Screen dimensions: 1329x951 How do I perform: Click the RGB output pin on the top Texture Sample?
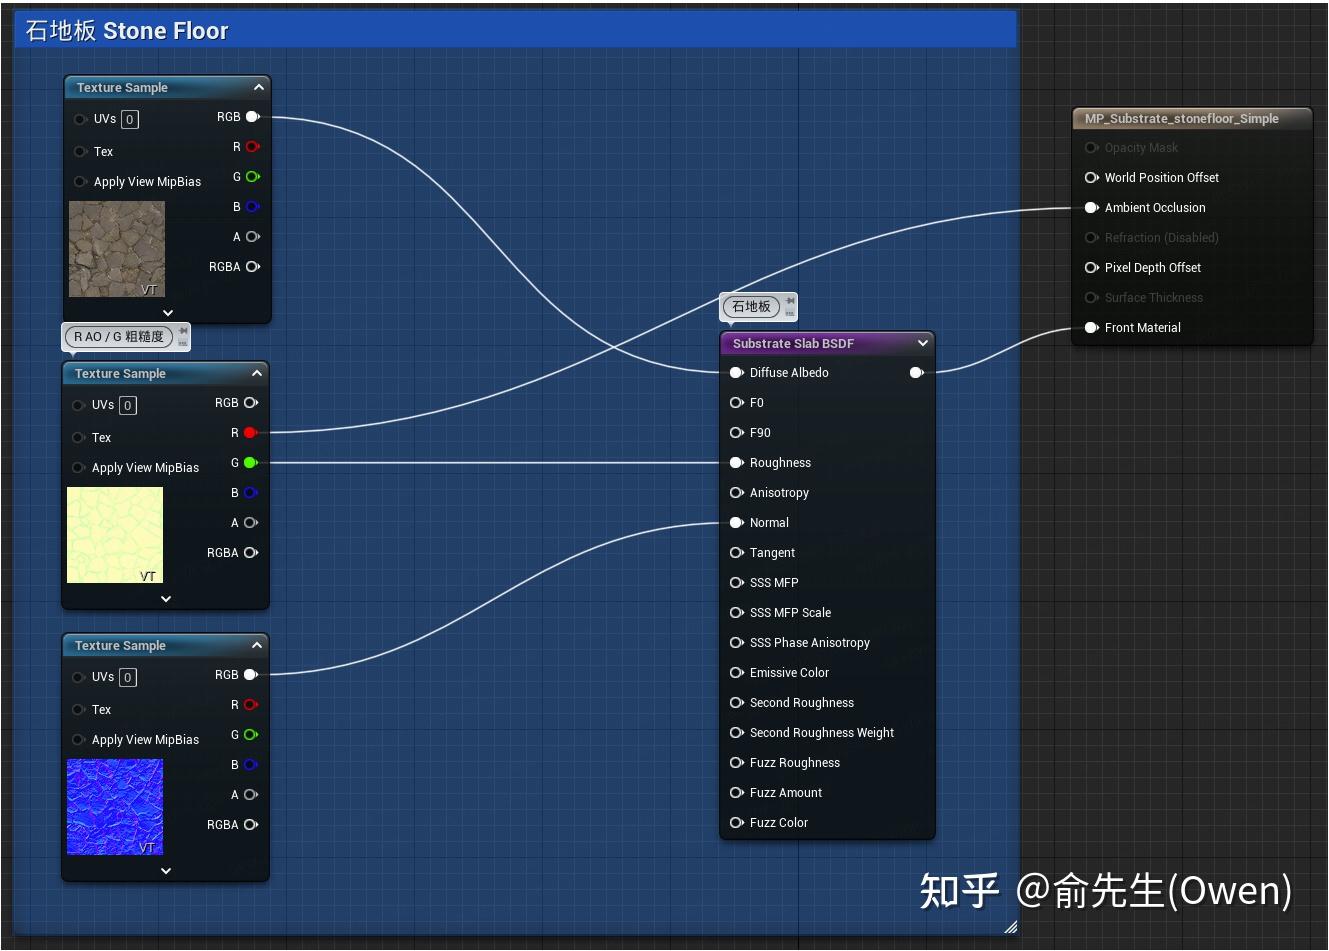(252, 116)
